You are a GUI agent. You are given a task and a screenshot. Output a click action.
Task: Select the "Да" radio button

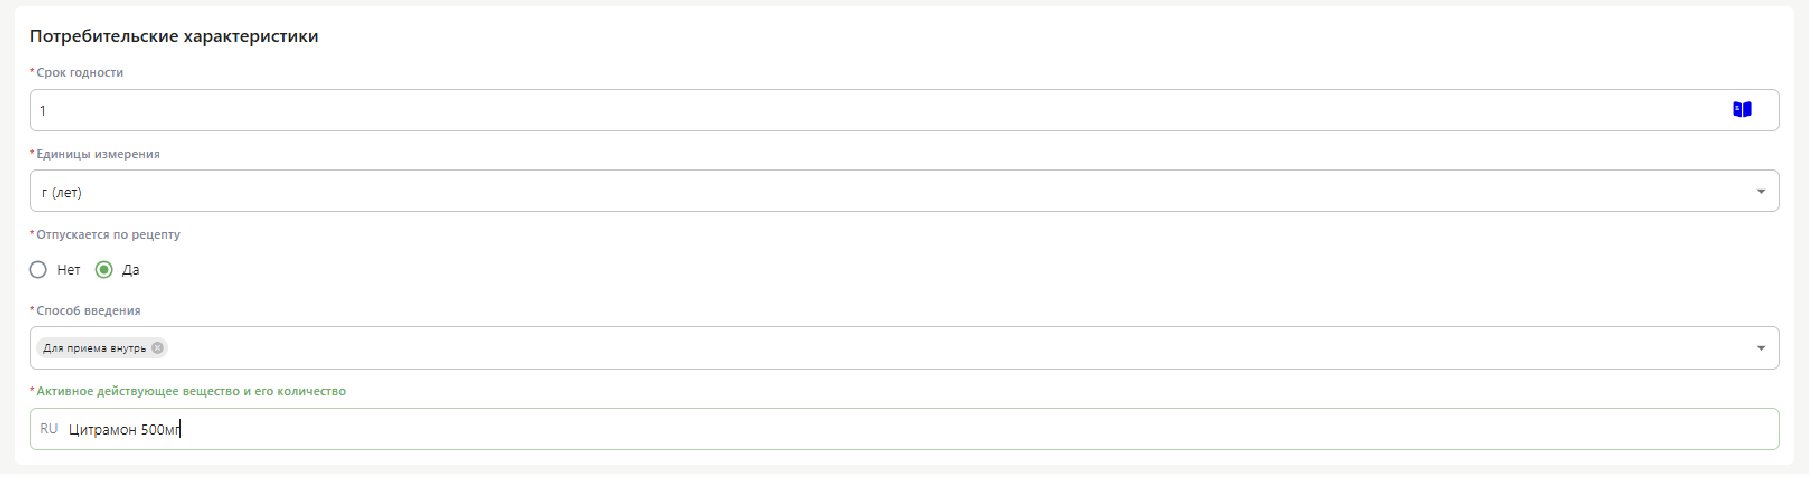click(104, 270)
